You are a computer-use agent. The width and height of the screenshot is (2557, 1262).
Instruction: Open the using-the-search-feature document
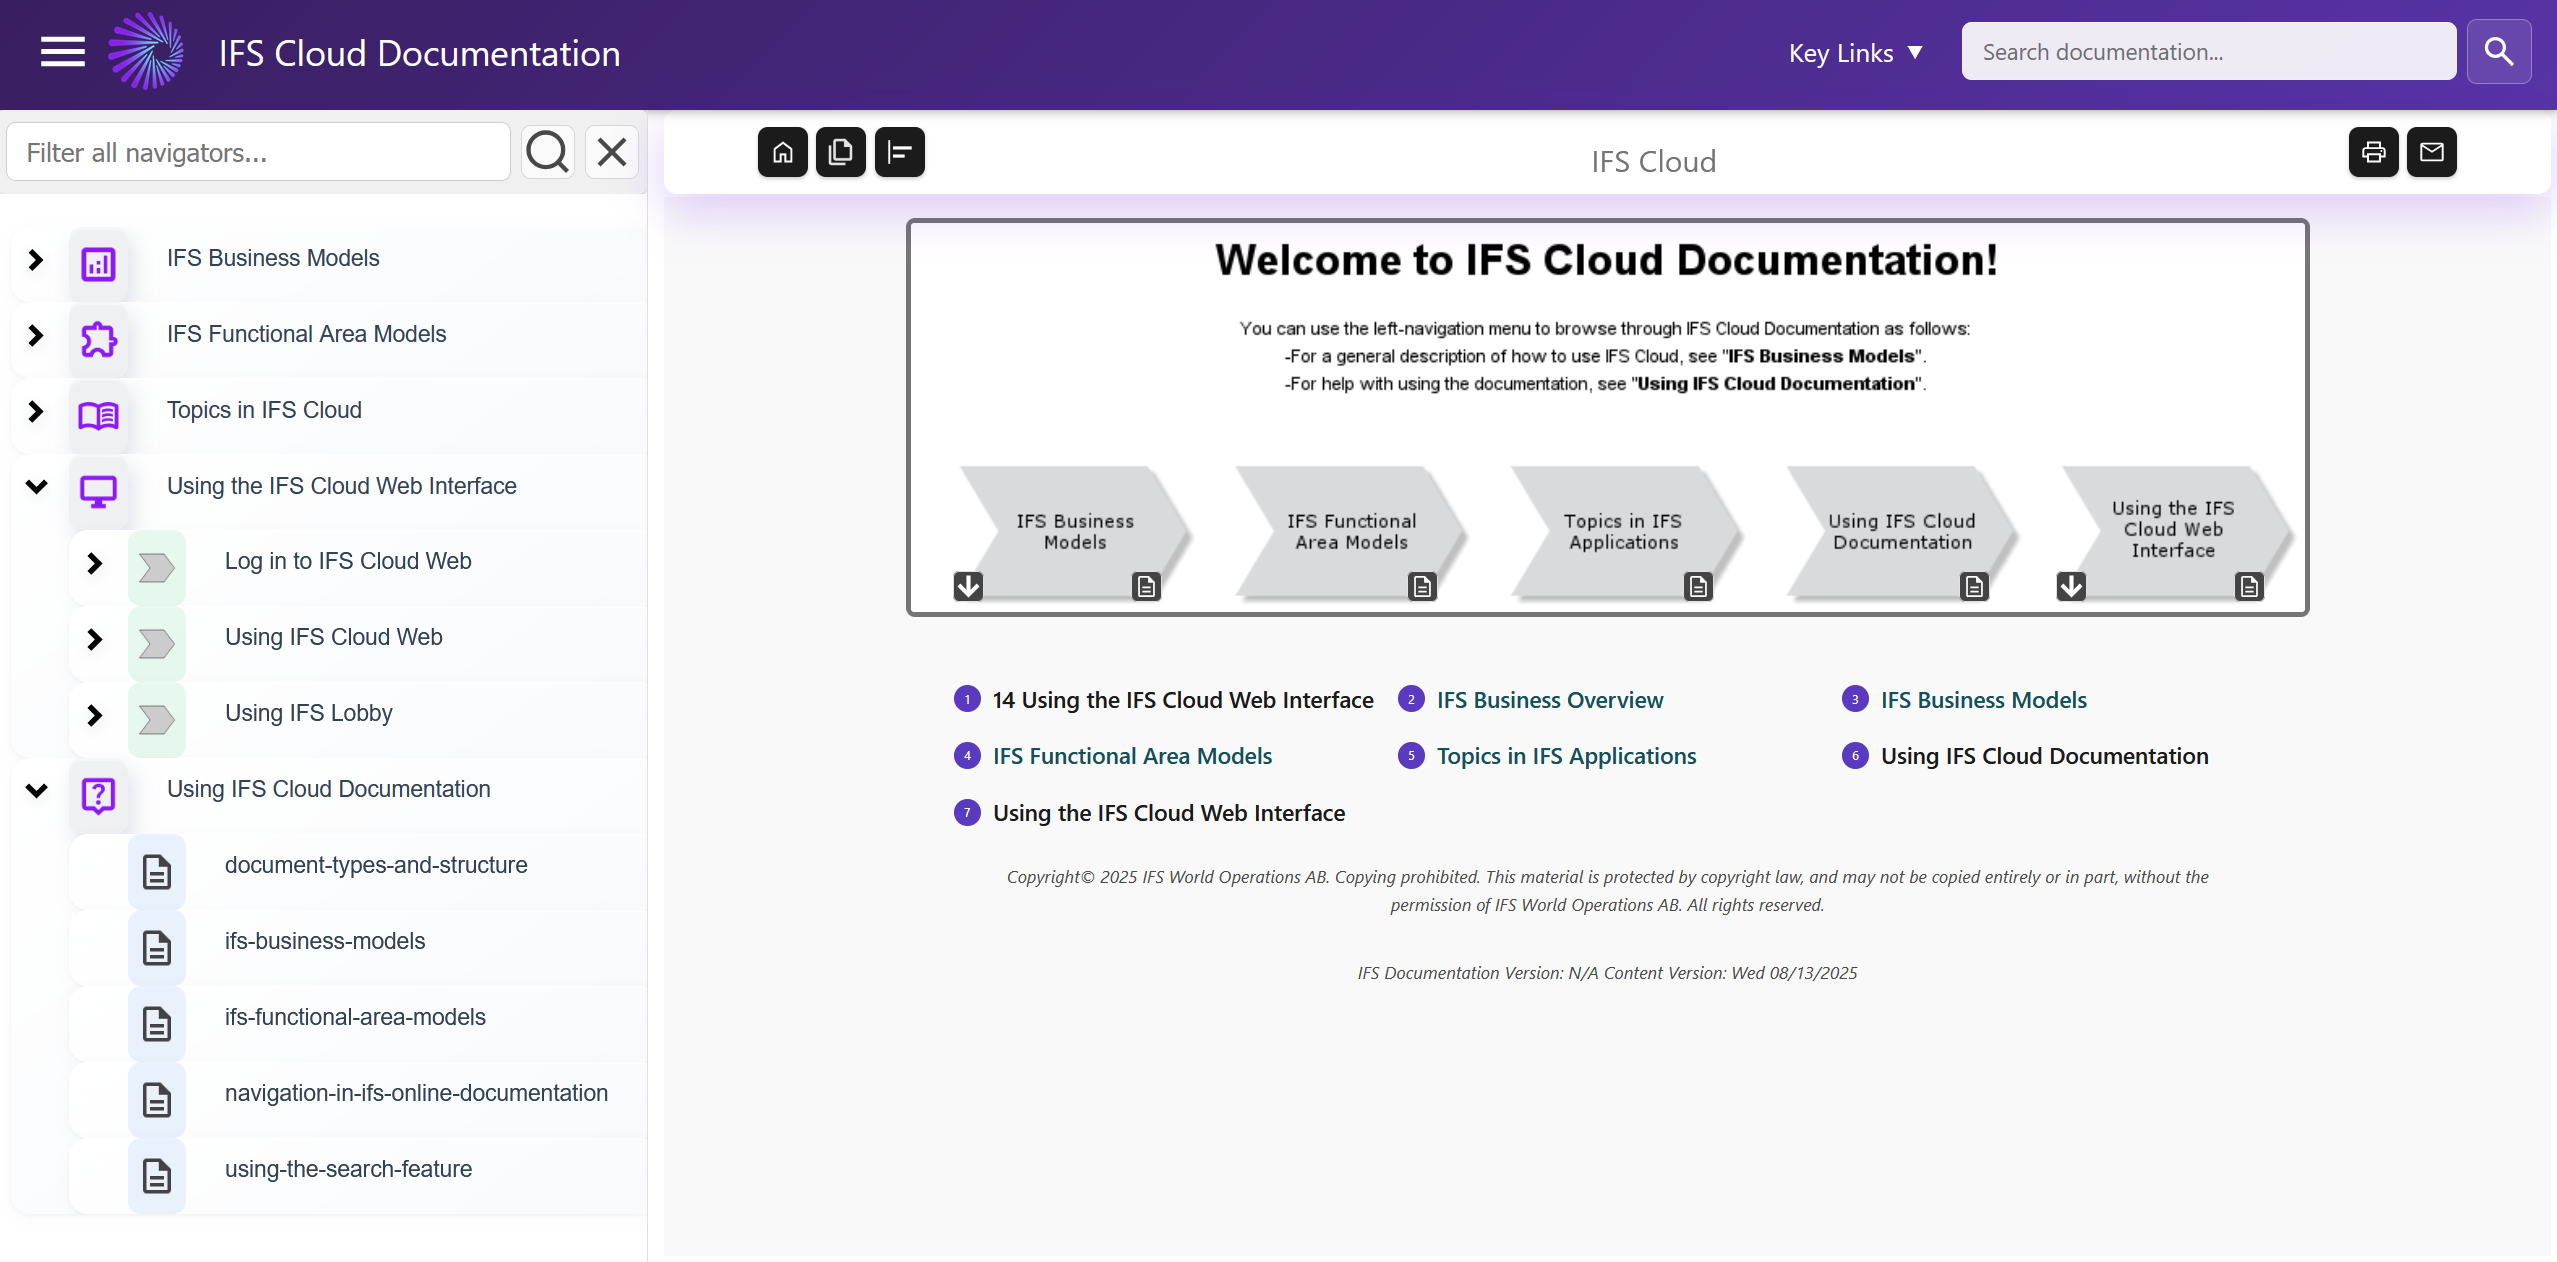pos(347,1168)
